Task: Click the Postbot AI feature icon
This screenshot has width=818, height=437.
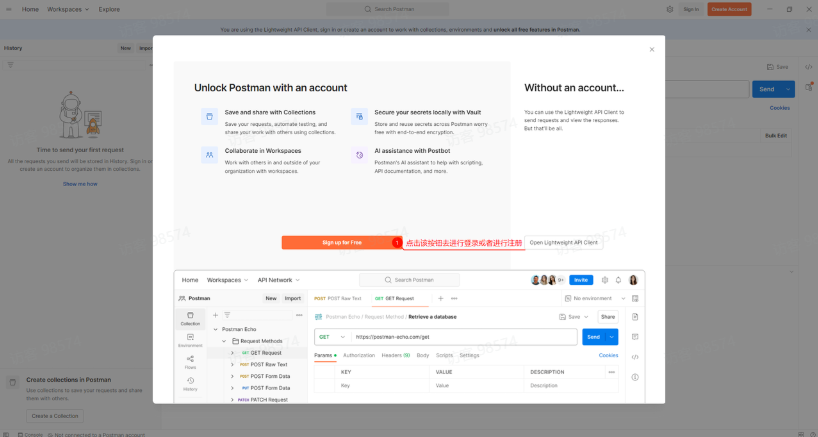Action: point(359,155)
